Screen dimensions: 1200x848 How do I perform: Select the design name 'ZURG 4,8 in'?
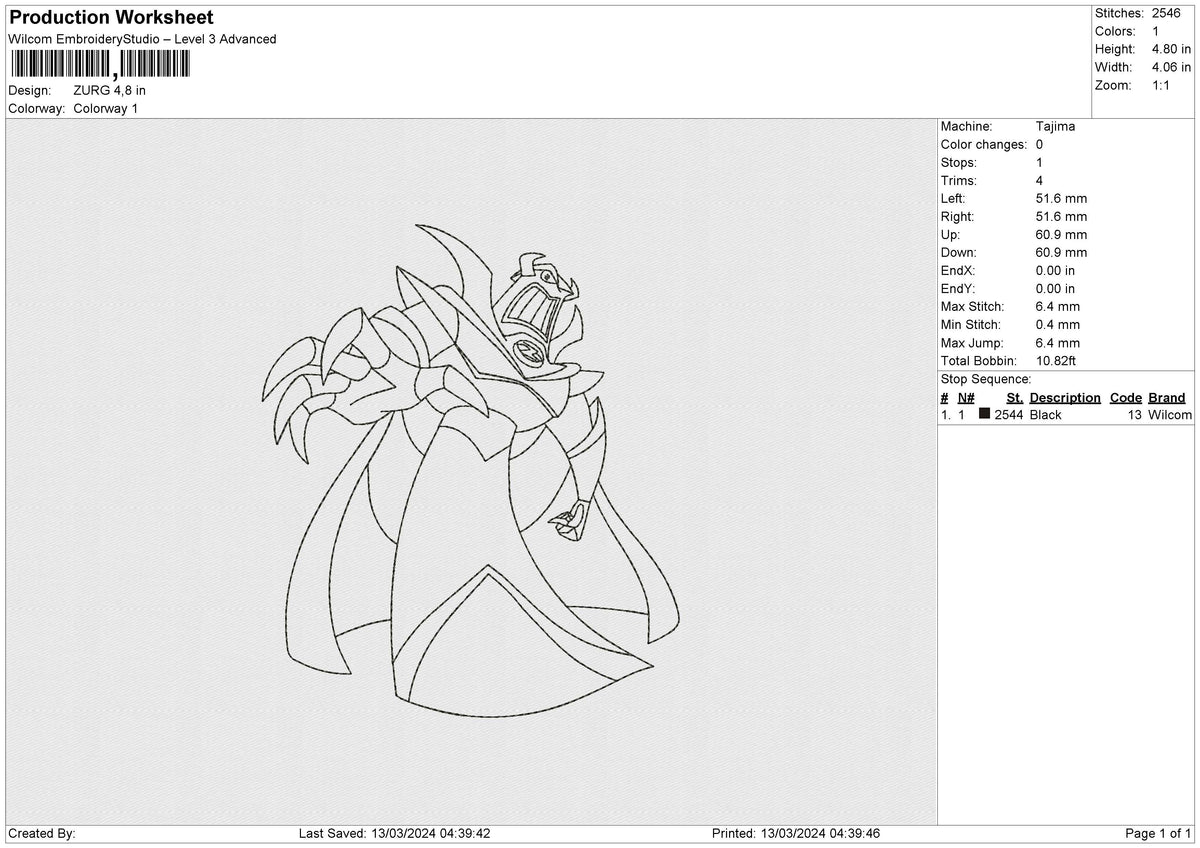(x=110, y=90)
